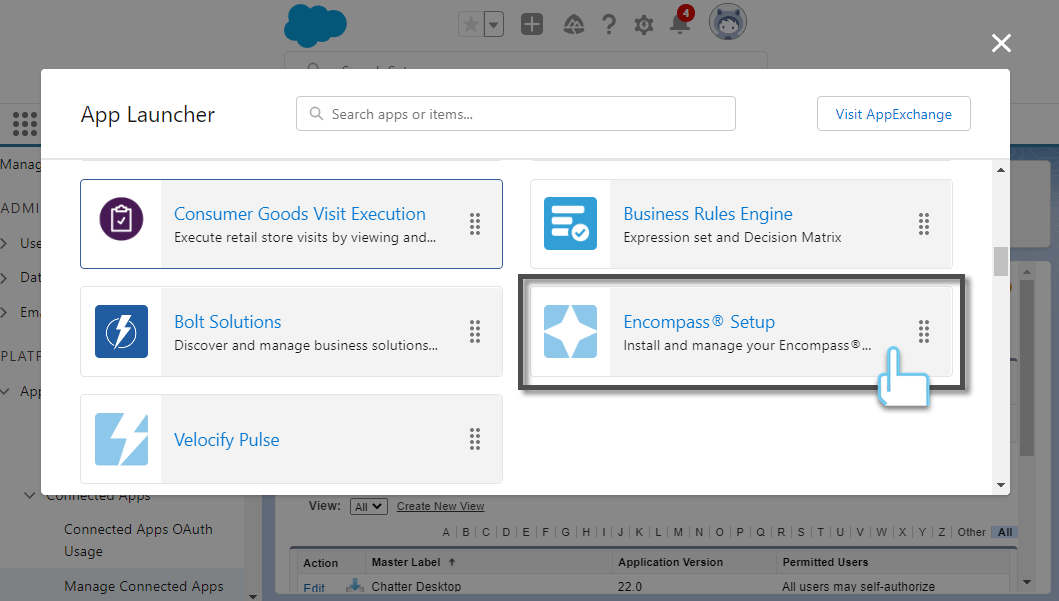Open Encompass Setup link

[699, 321]
